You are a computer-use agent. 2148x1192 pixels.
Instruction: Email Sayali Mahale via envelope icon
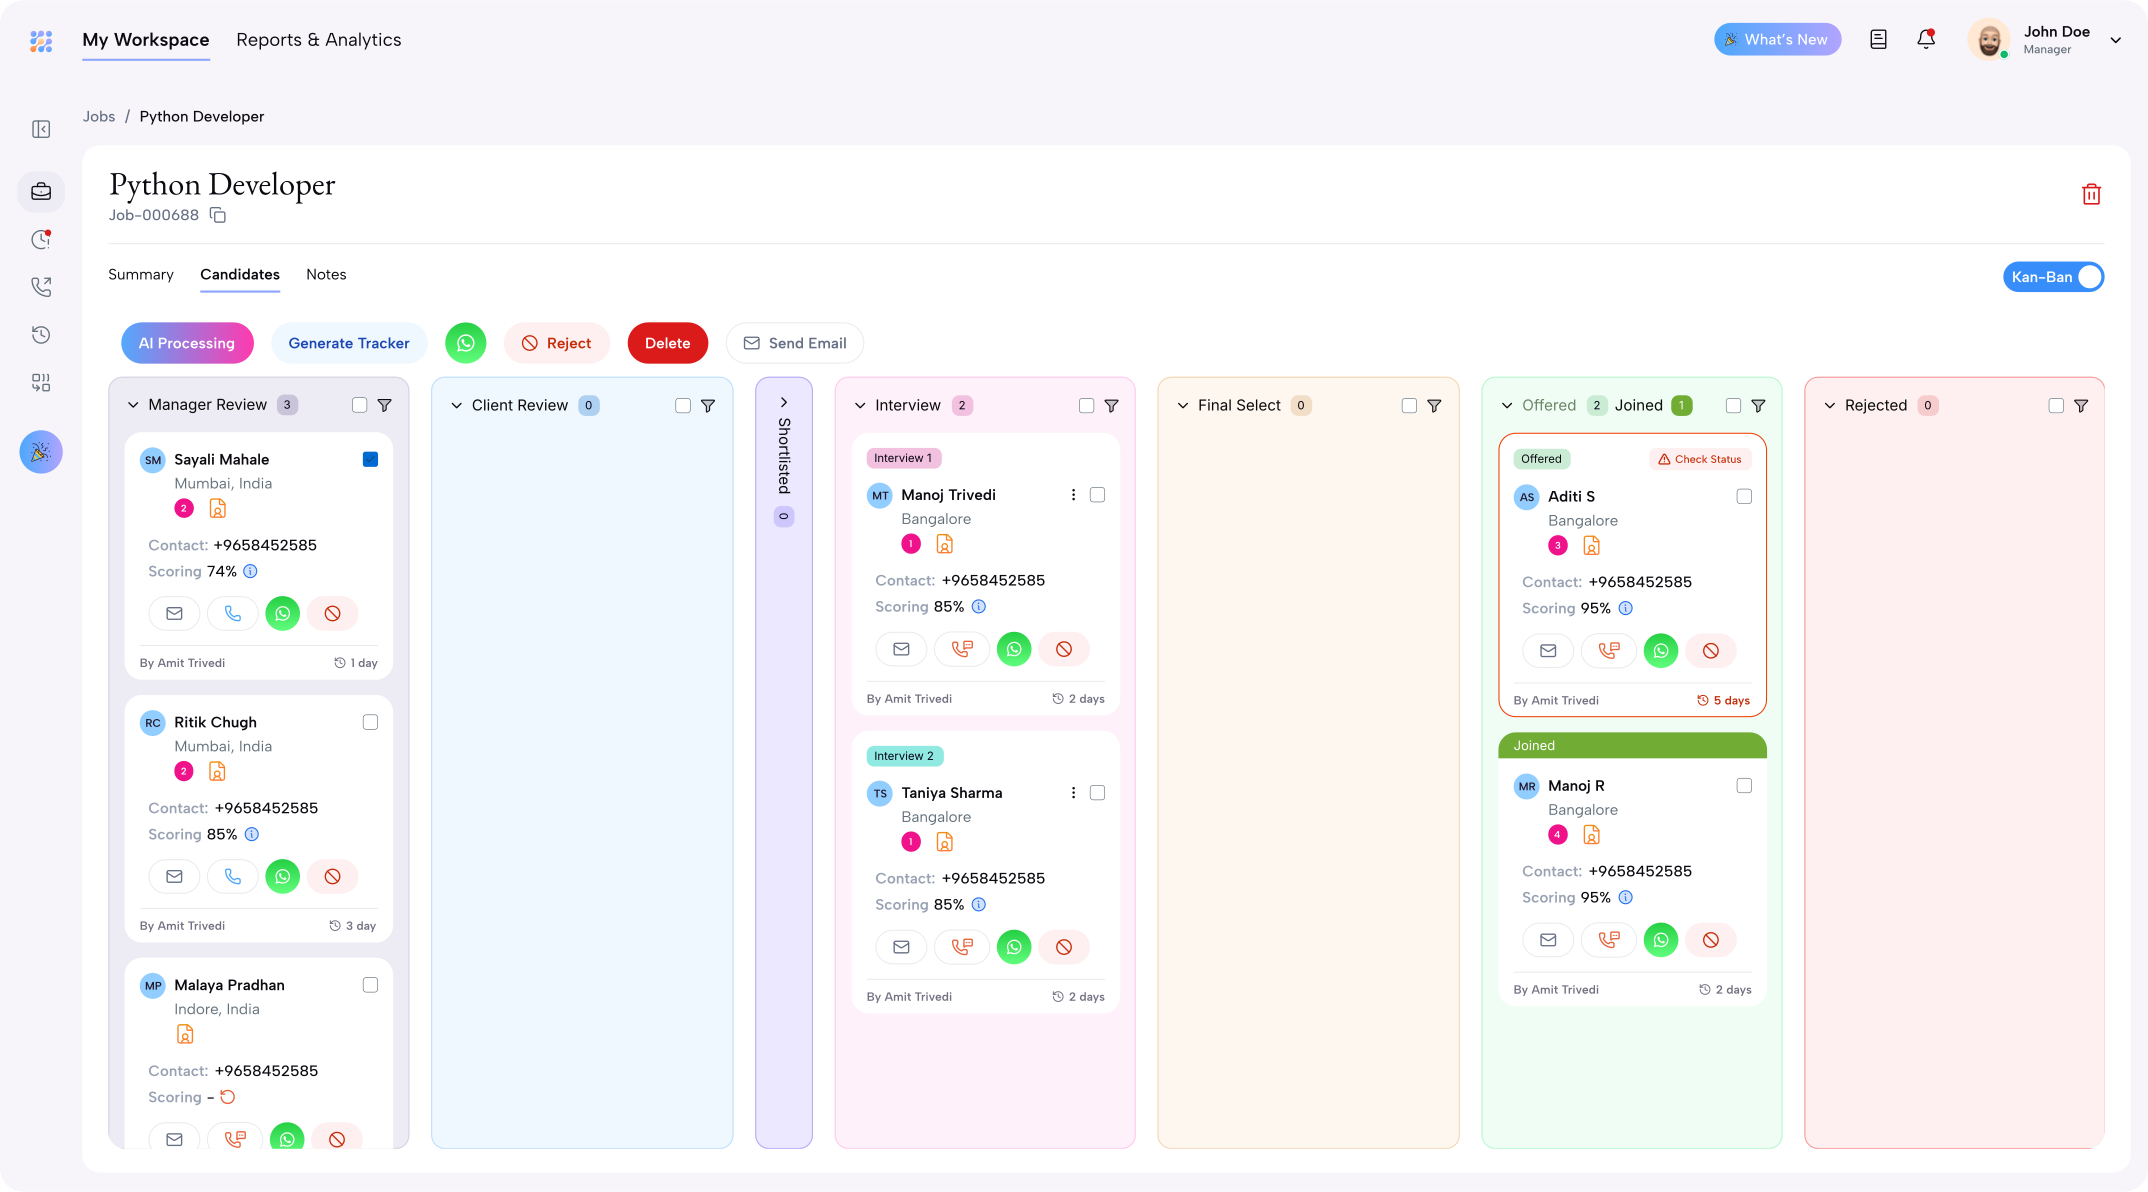(174, 613)
